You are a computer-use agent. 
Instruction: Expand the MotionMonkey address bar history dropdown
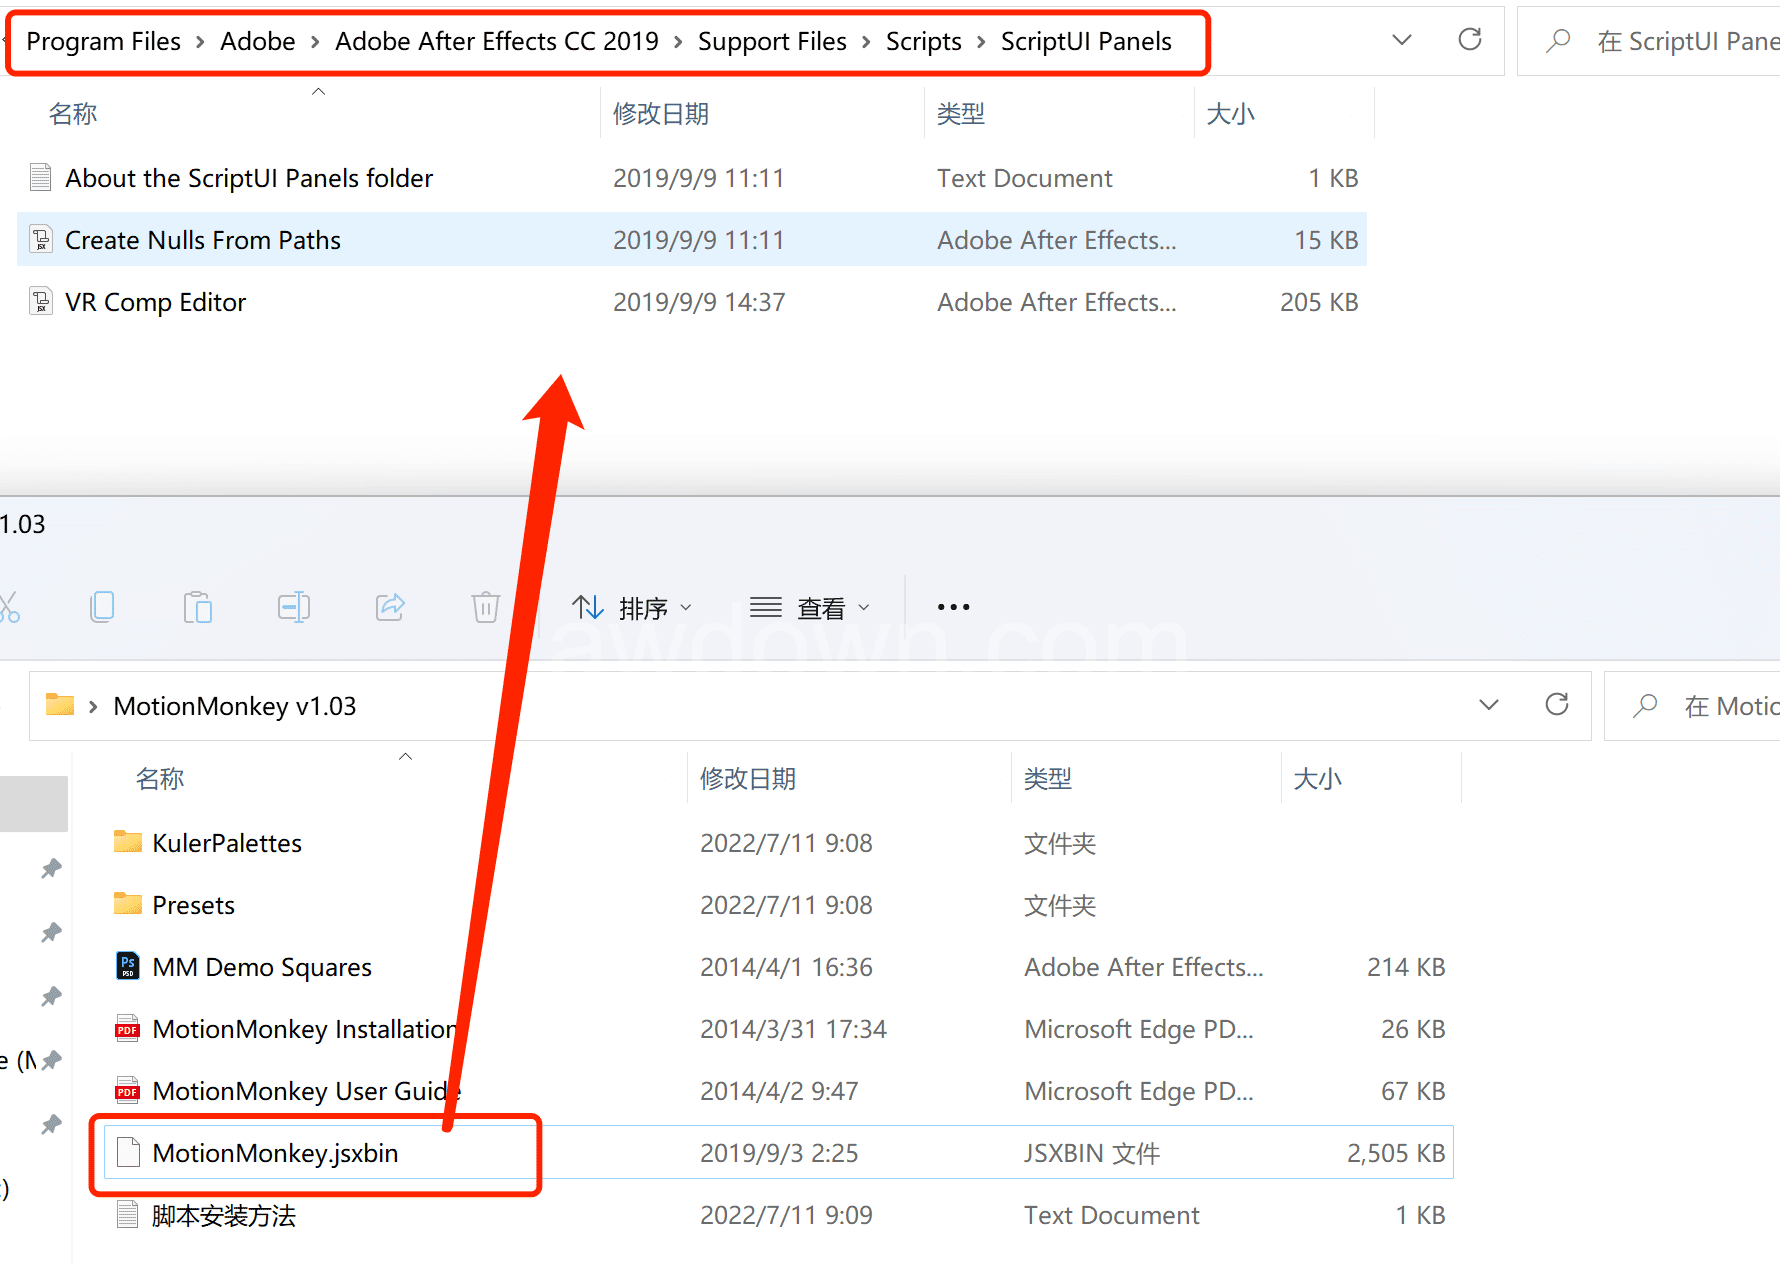point(1488,705)
